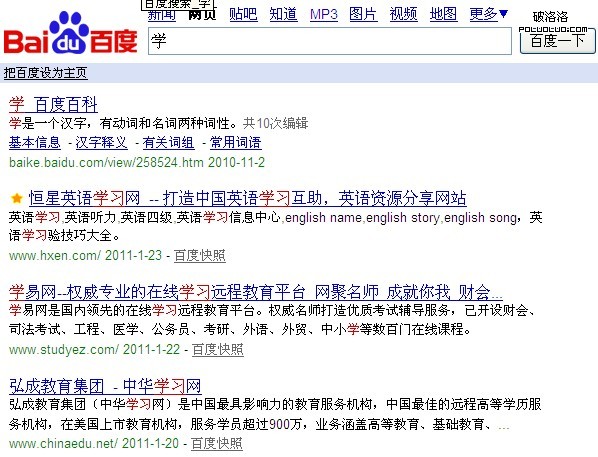Select the 图片 tab

pos(363,14)
